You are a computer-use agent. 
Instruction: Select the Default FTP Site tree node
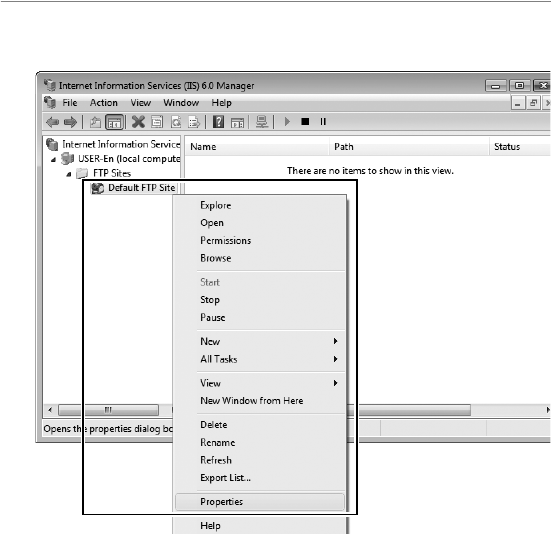click(141, 188)
